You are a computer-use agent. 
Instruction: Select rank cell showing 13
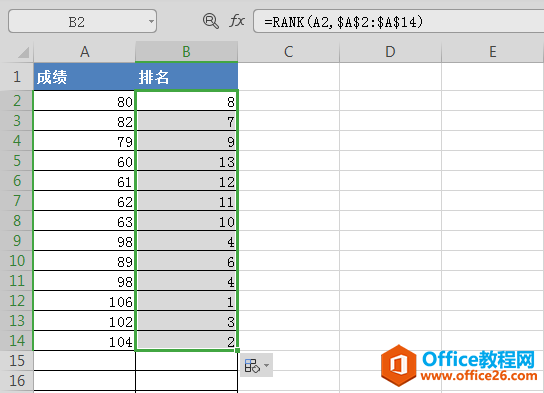(186, 161)
